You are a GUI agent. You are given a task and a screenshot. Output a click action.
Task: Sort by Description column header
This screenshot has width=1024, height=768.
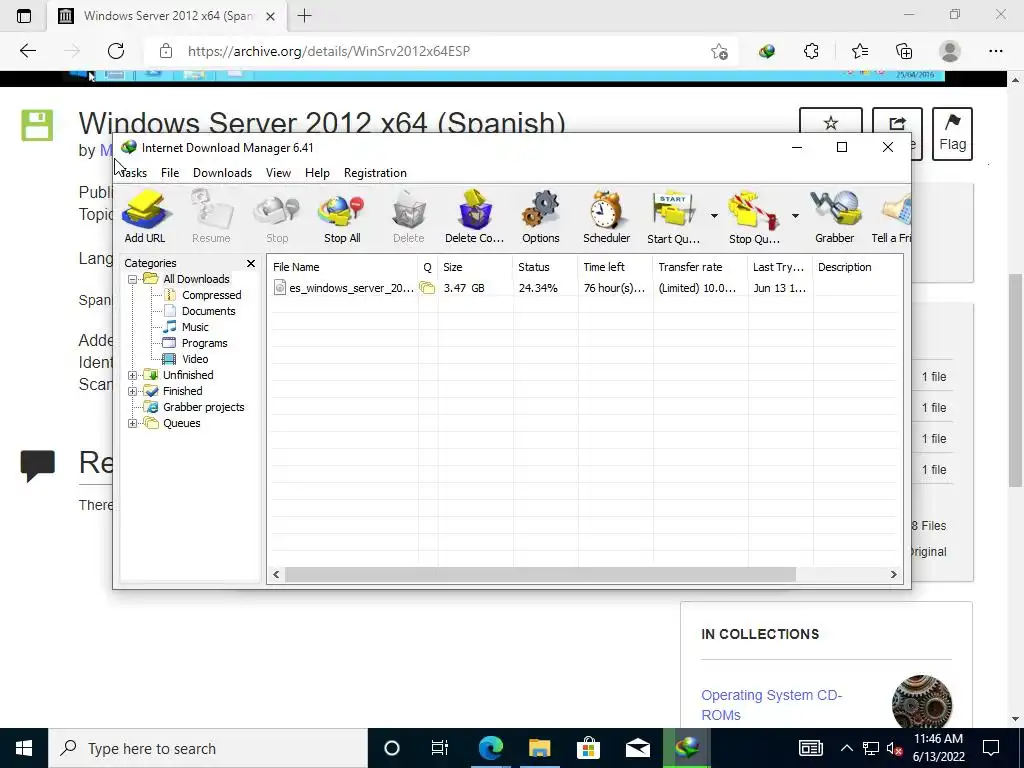858,267
